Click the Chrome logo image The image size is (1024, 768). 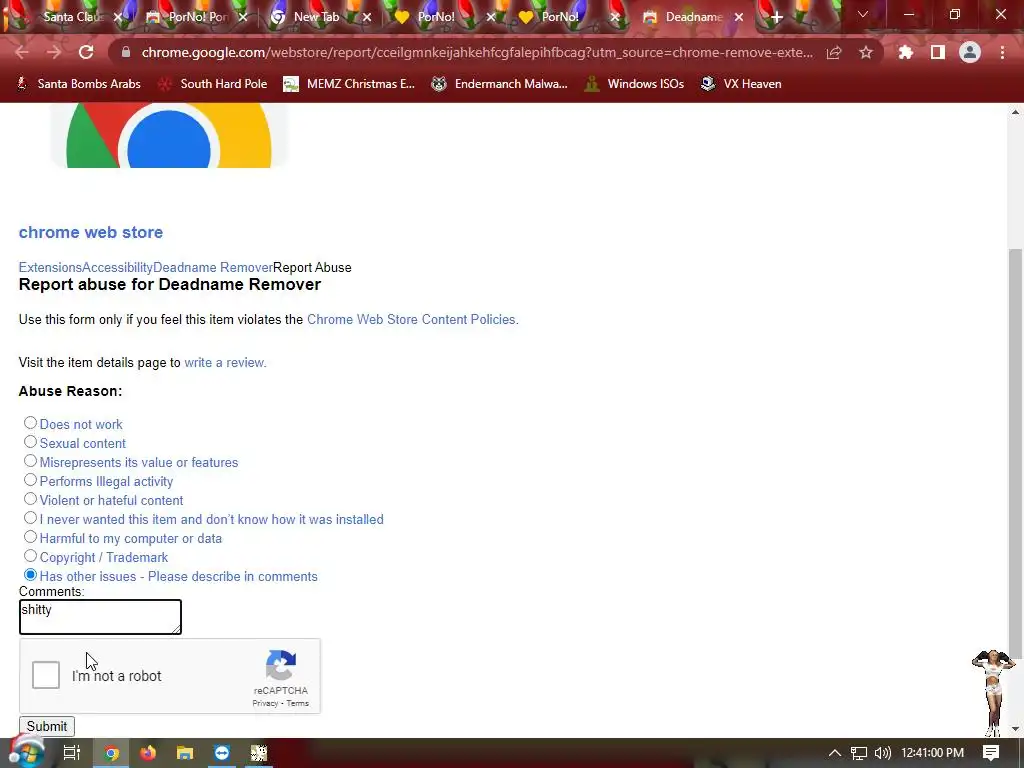point(169,135)
